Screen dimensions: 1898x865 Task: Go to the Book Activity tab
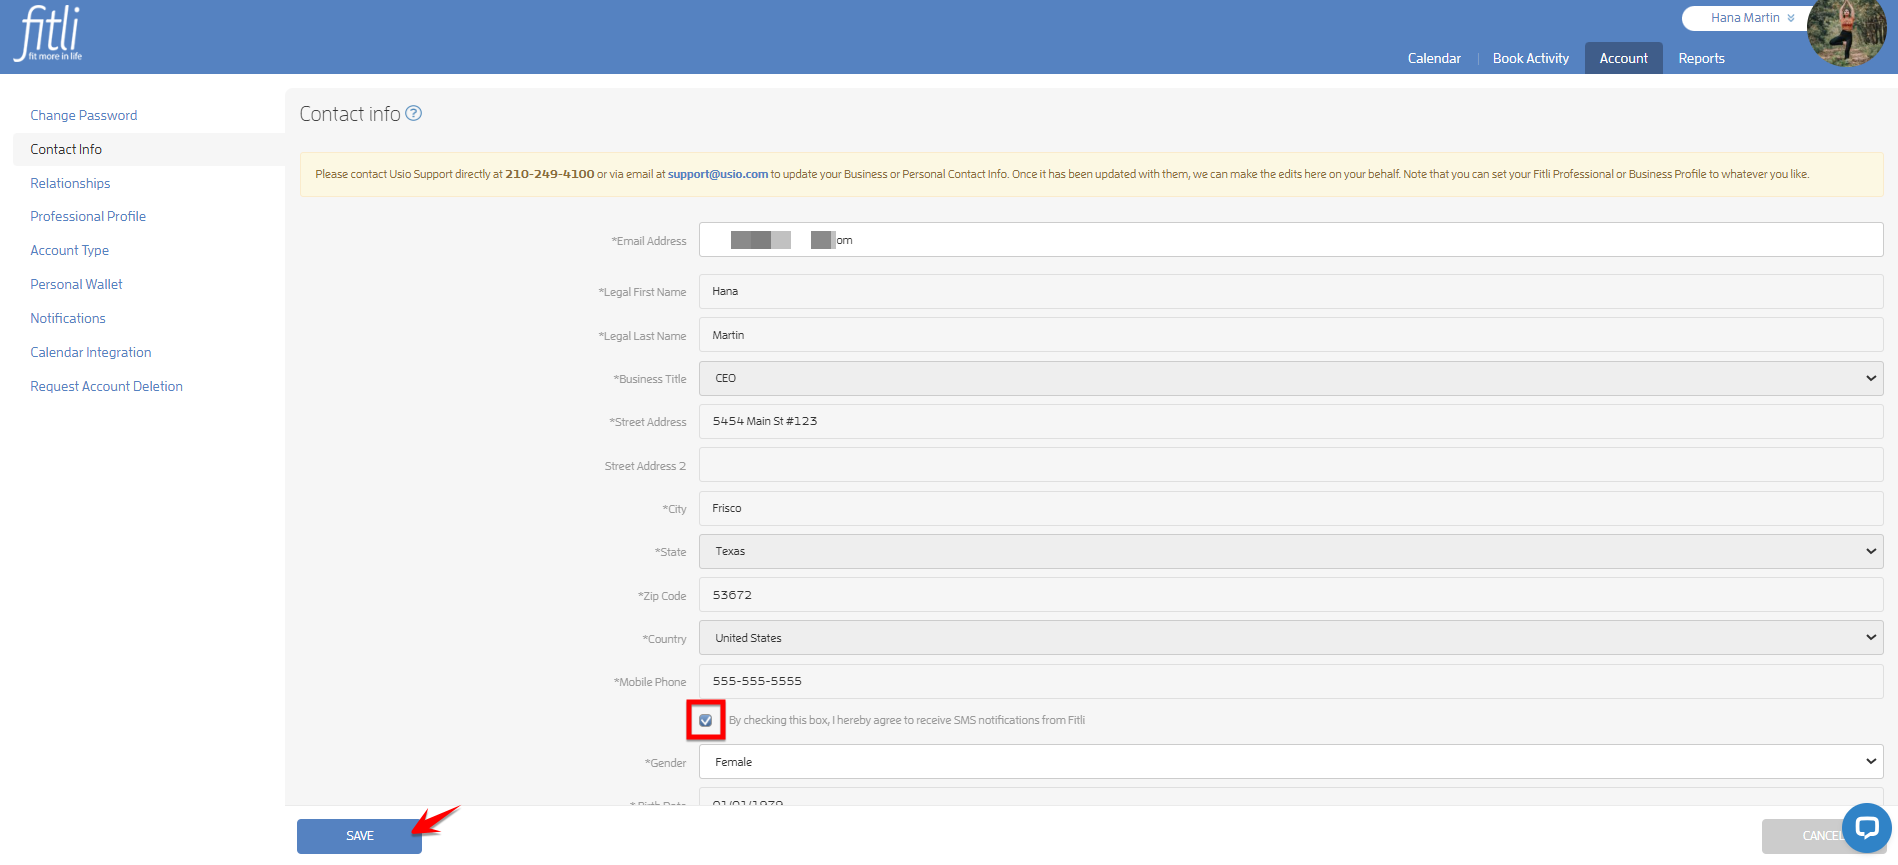[1530, 58]
